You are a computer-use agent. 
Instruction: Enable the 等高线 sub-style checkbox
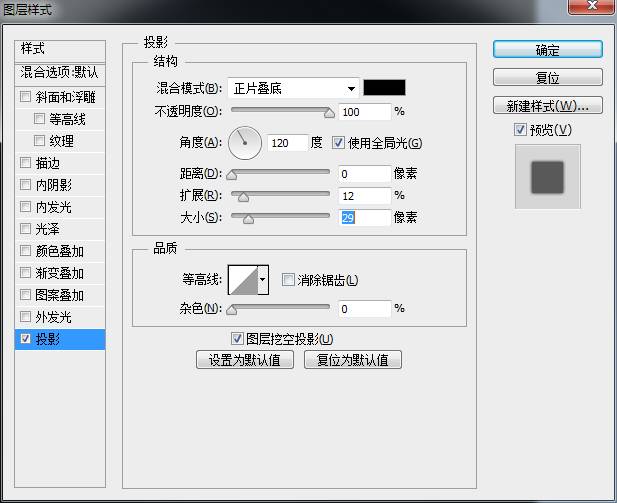(39, 119)
